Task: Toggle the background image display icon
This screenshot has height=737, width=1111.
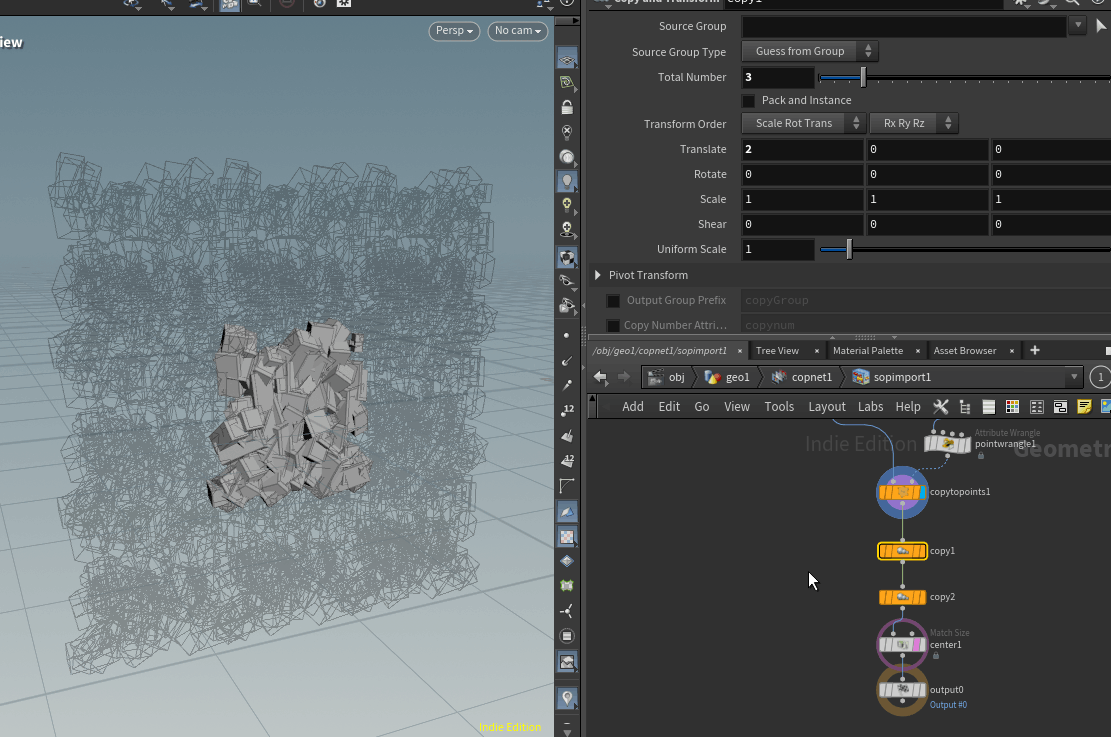Action: pos(567,662)
